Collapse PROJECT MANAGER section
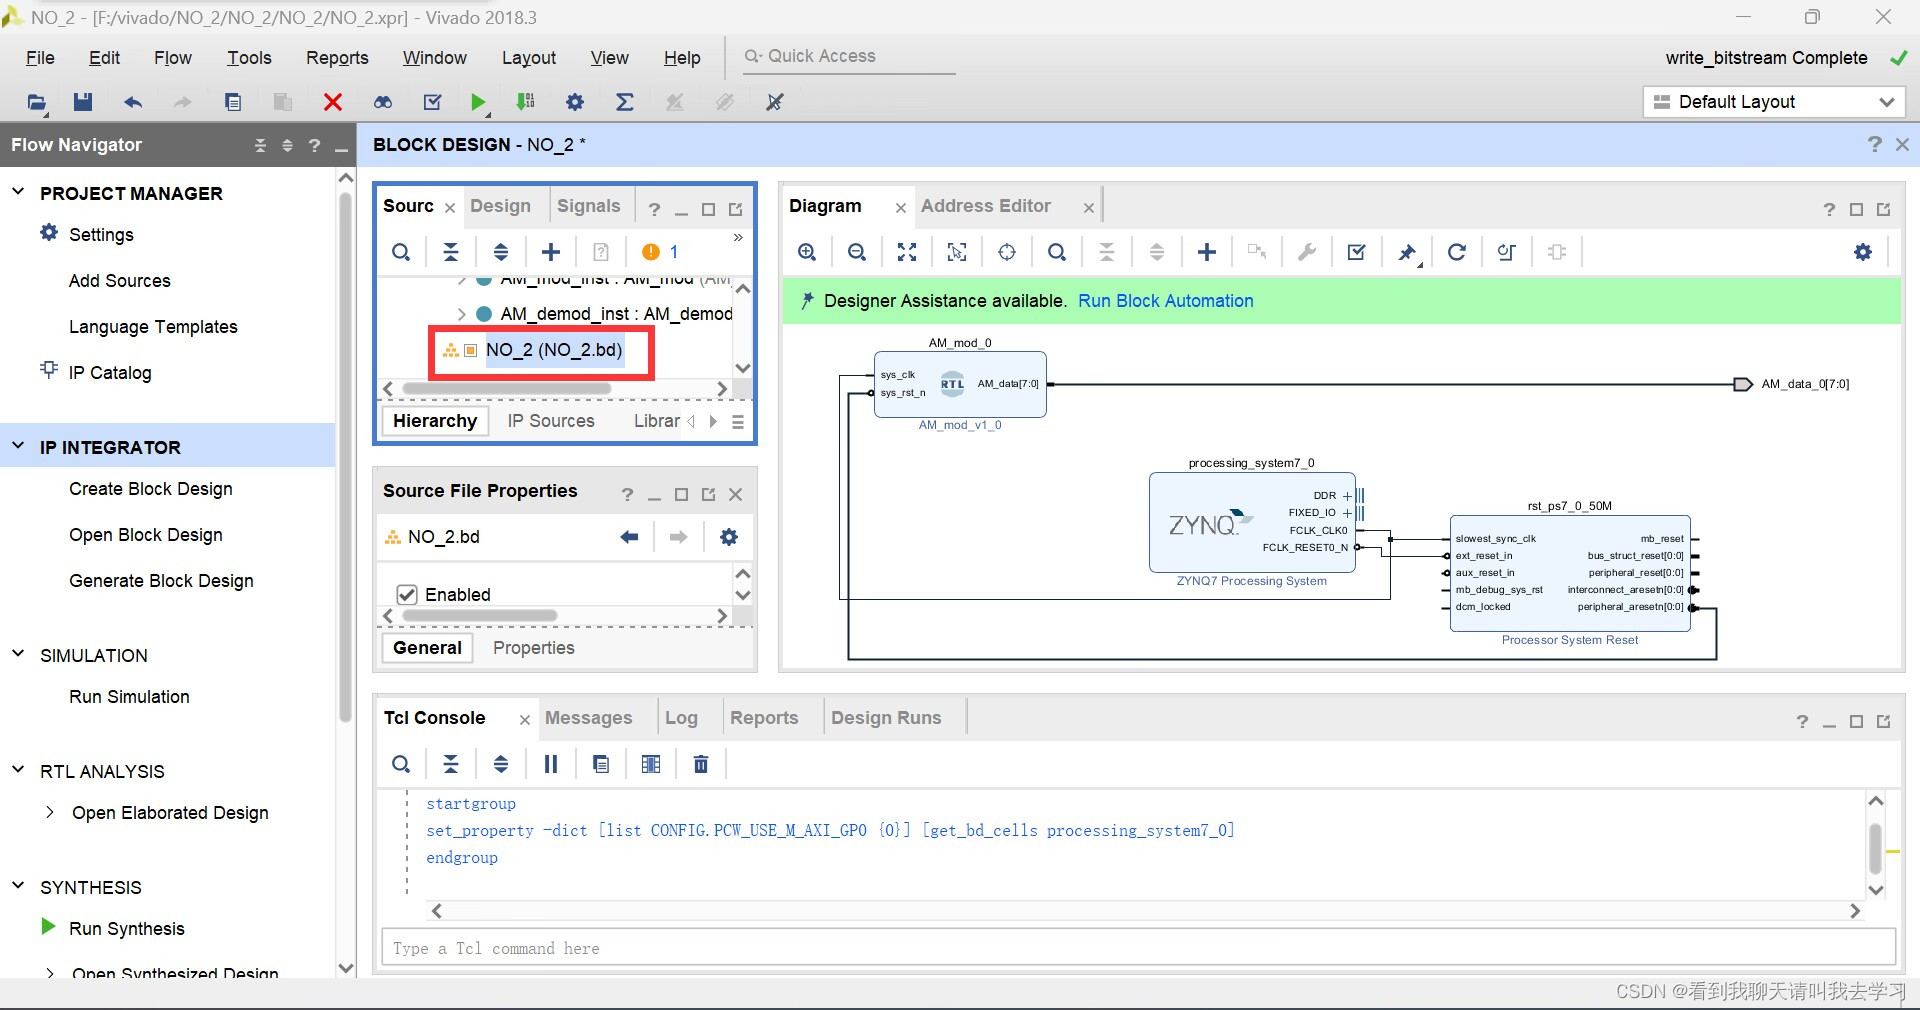This screenshot has height=1010, width=1920. click(x=18, y=192)
